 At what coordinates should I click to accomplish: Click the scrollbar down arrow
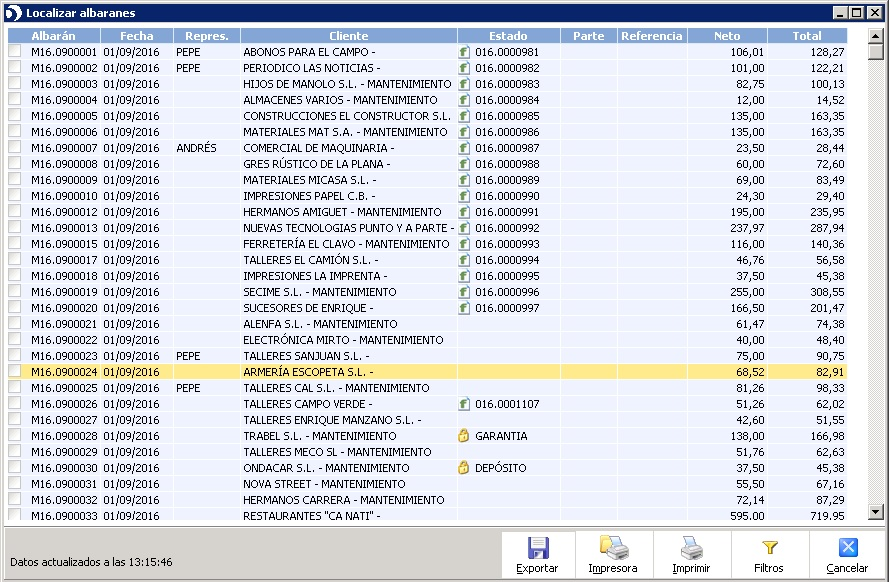click(876, 512)
